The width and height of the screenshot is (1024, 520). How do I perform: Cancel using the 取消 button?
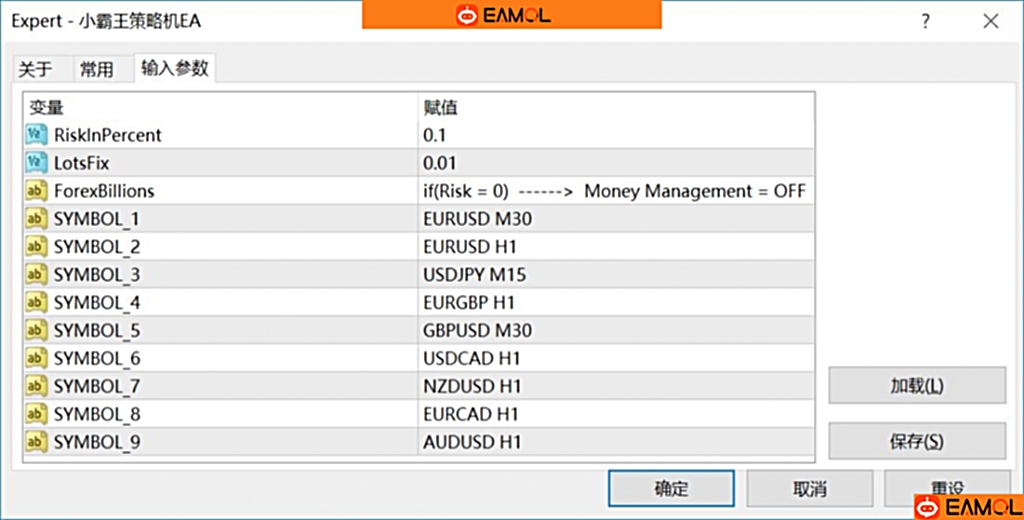tap(810, 489)
